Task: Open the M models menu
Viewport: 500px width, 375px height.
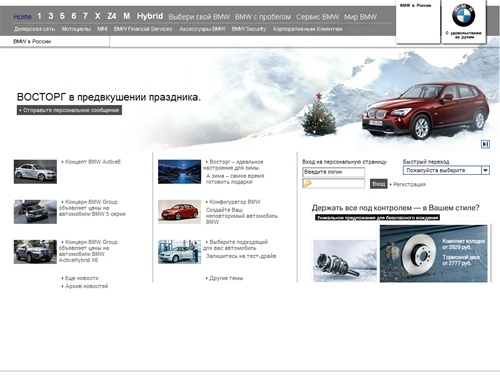Action: pyautogui.click(x=127, y=16)
